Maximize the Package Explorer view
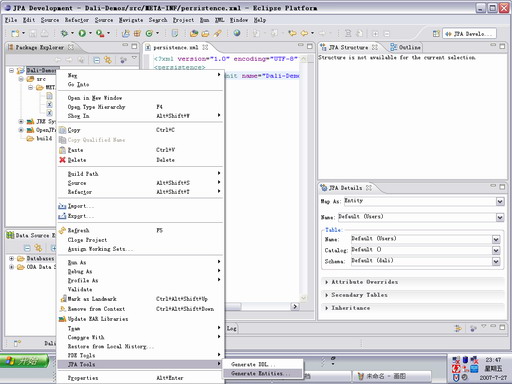The image size is (512, 384). tap(134, 46)
